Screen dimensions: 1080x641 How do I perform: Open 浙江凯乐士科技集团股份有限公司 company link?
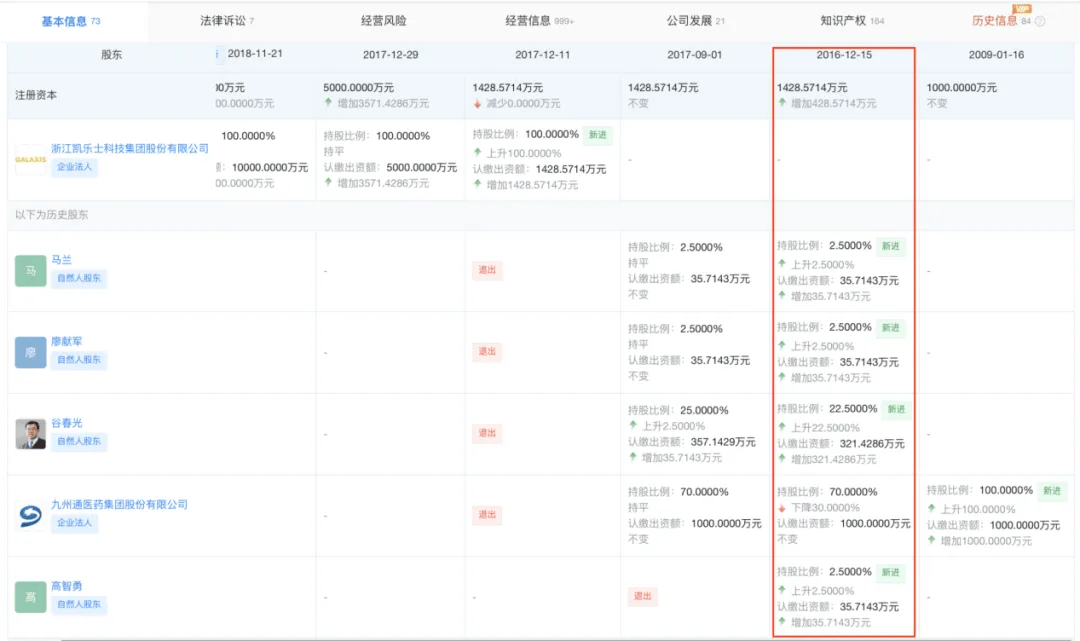(x=130, y=148)
